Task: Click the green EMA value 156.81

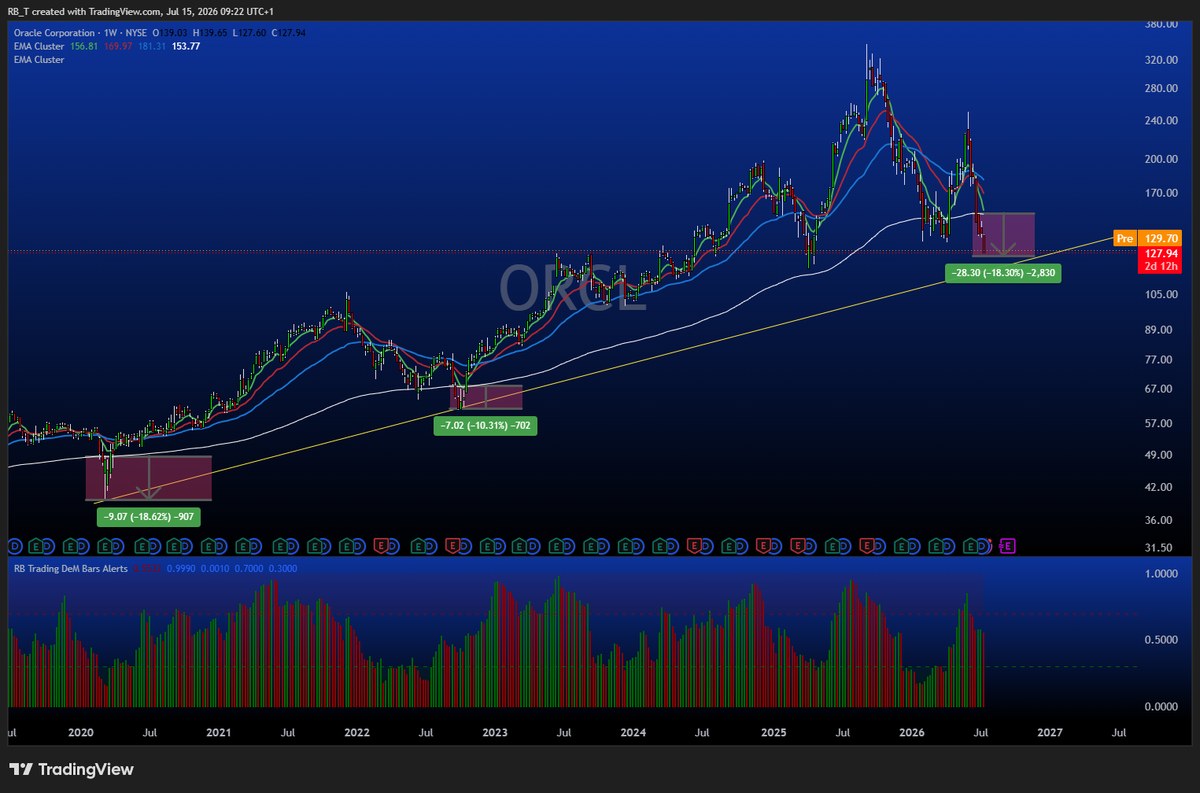Action: (x=84, y=46)
